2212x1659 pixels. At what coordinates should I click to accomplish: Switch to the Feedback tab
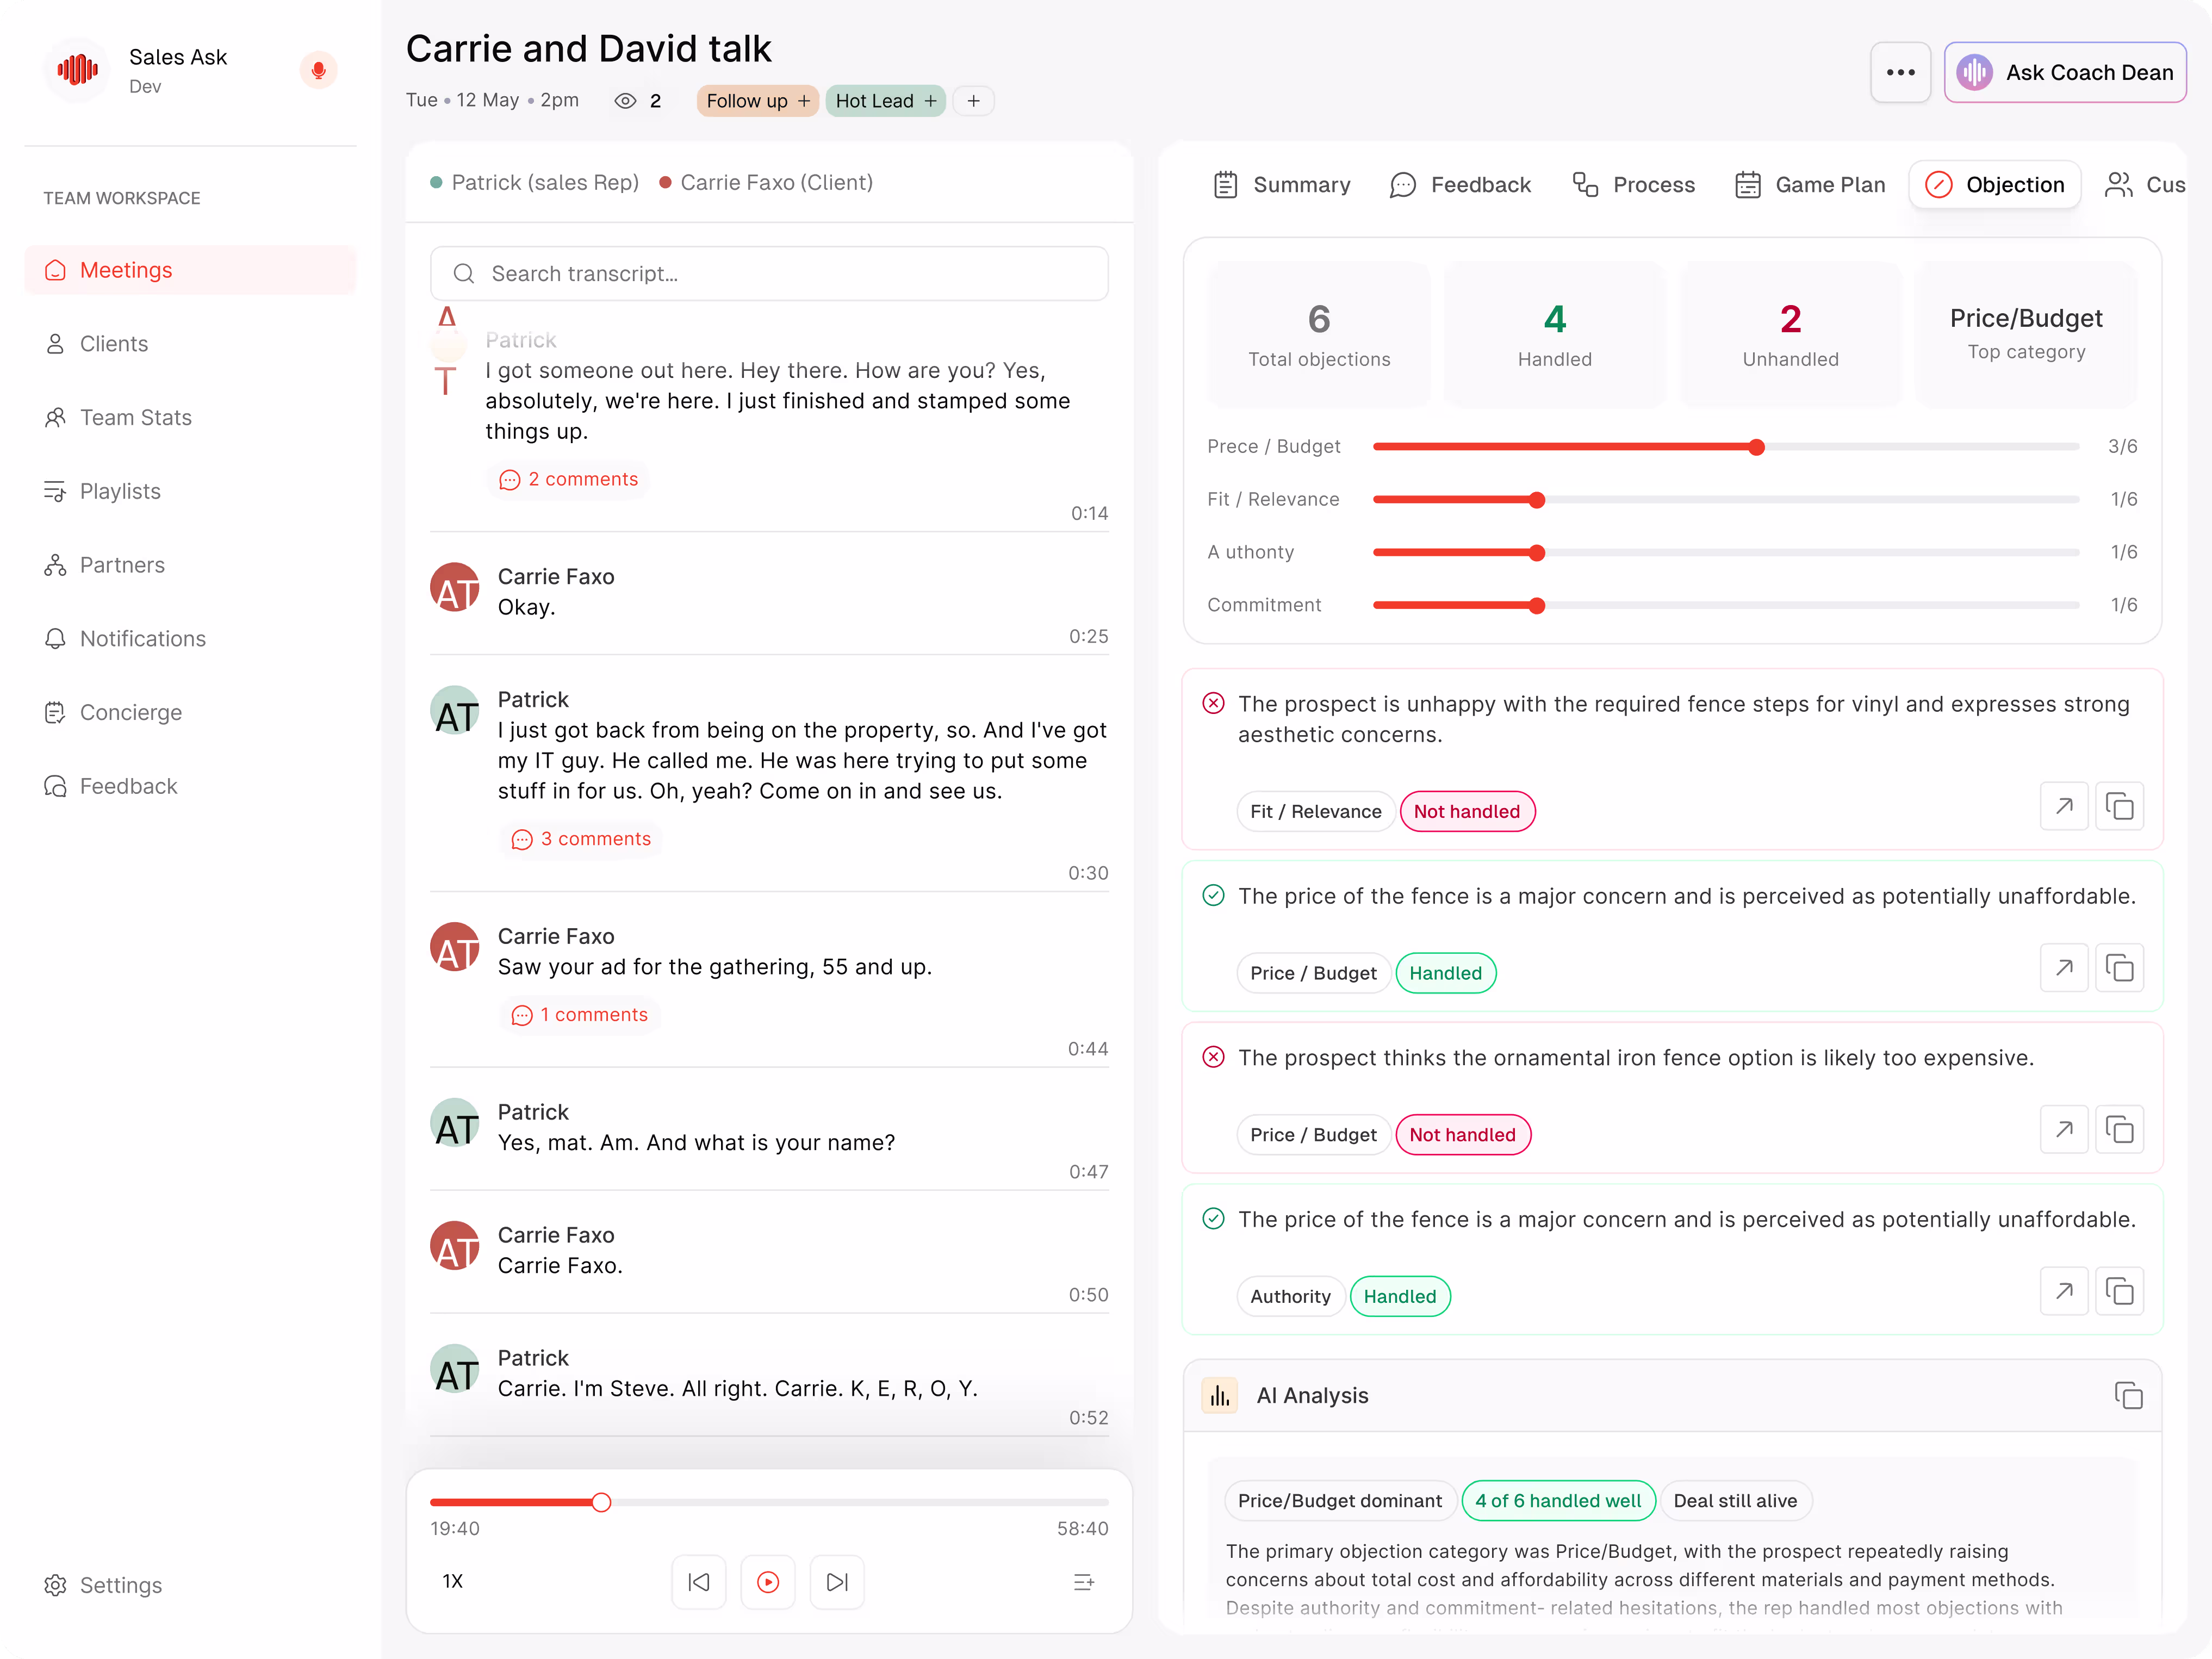tap(1460, 185)
